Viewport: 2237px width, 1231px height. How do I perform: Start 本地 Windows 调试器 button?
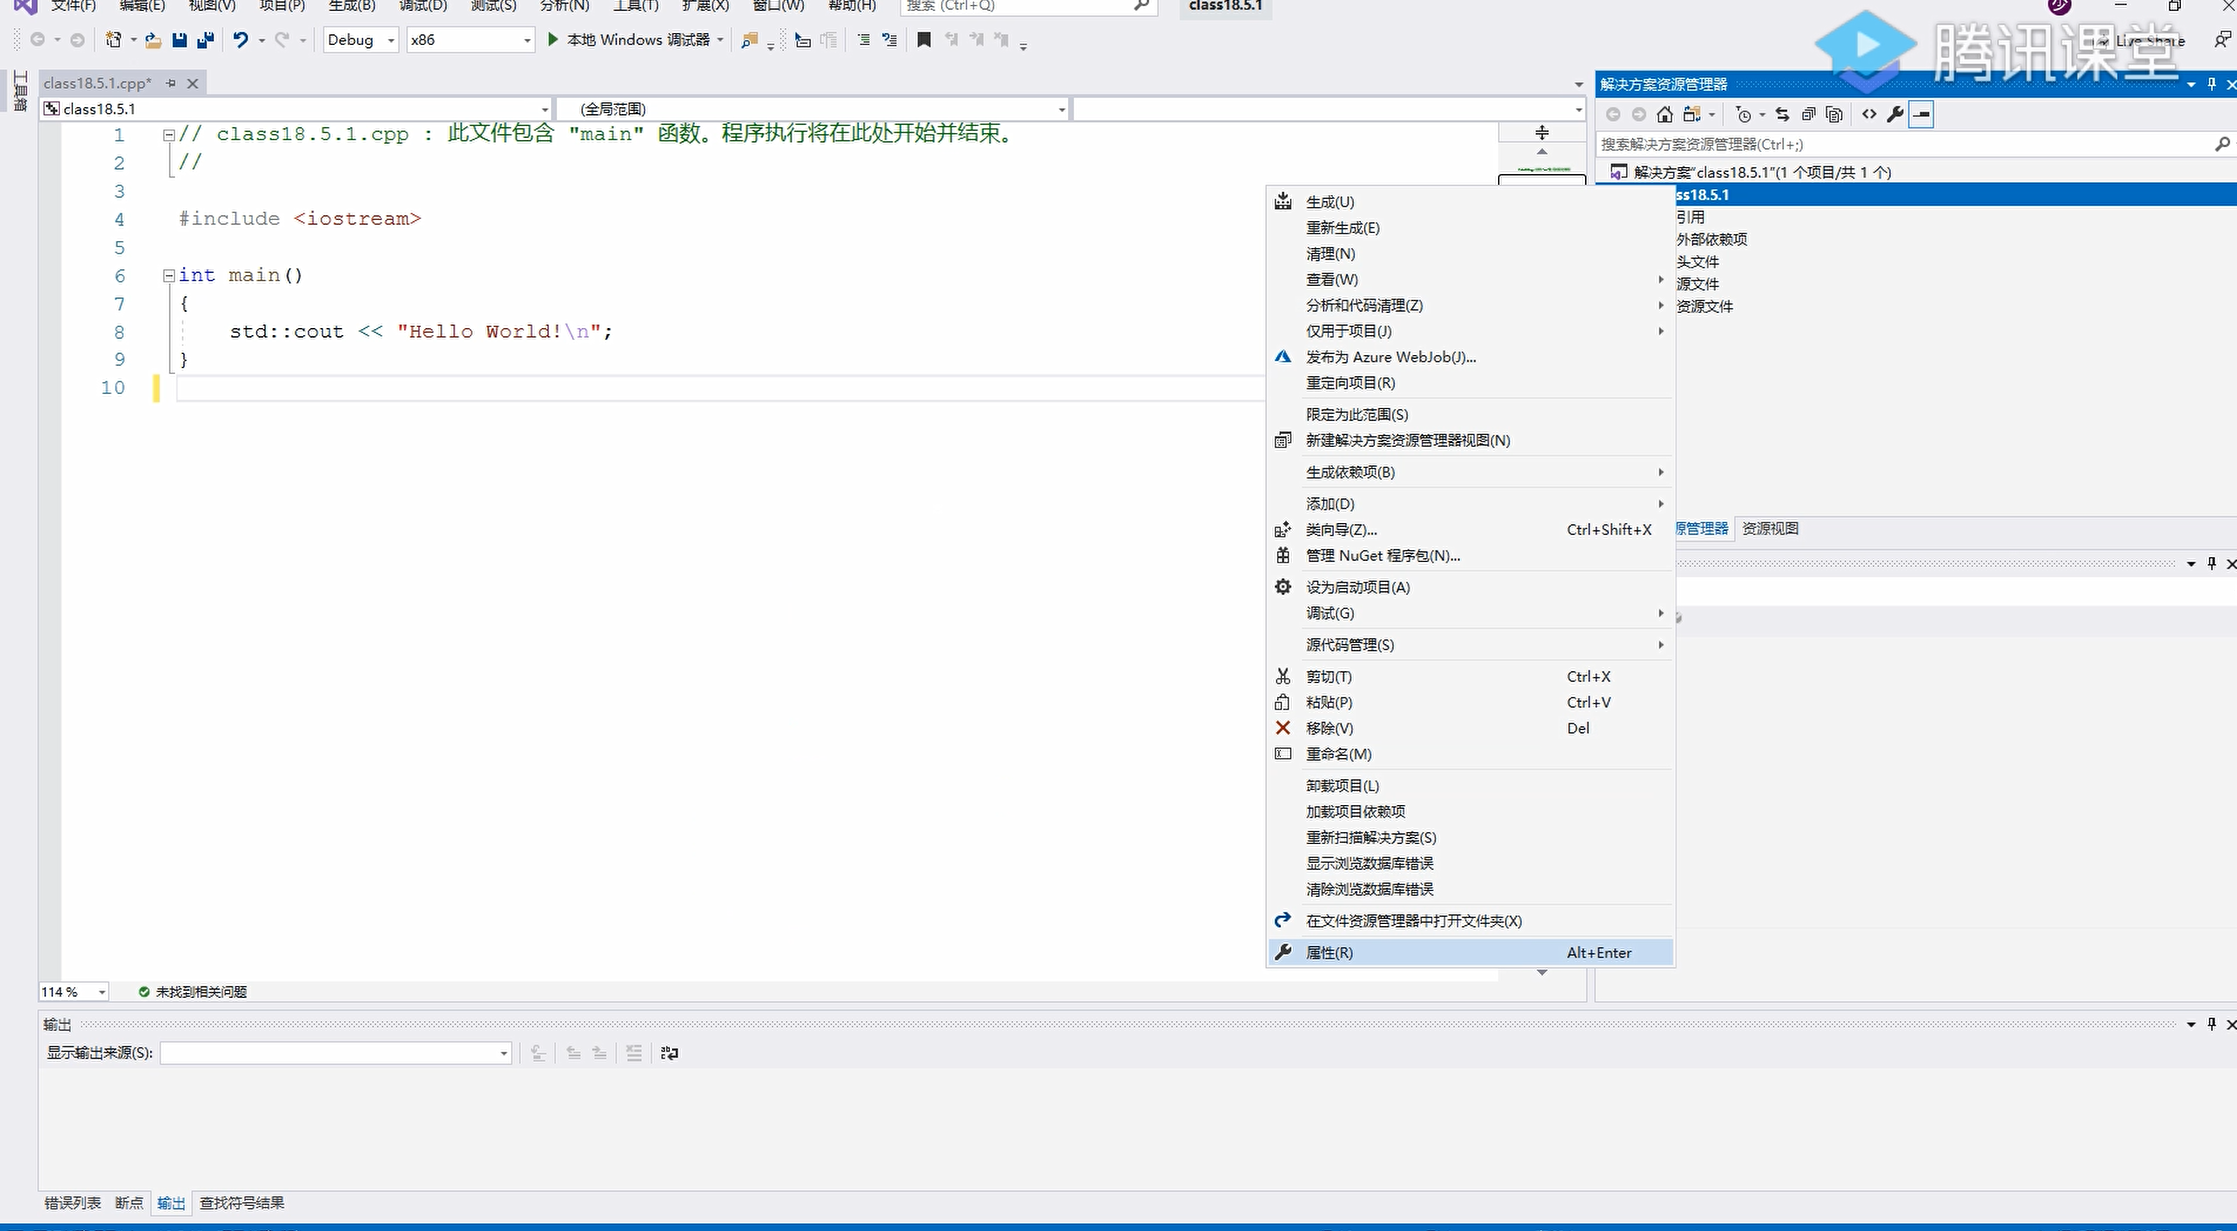pyautogui.click(x=630, y=40)
